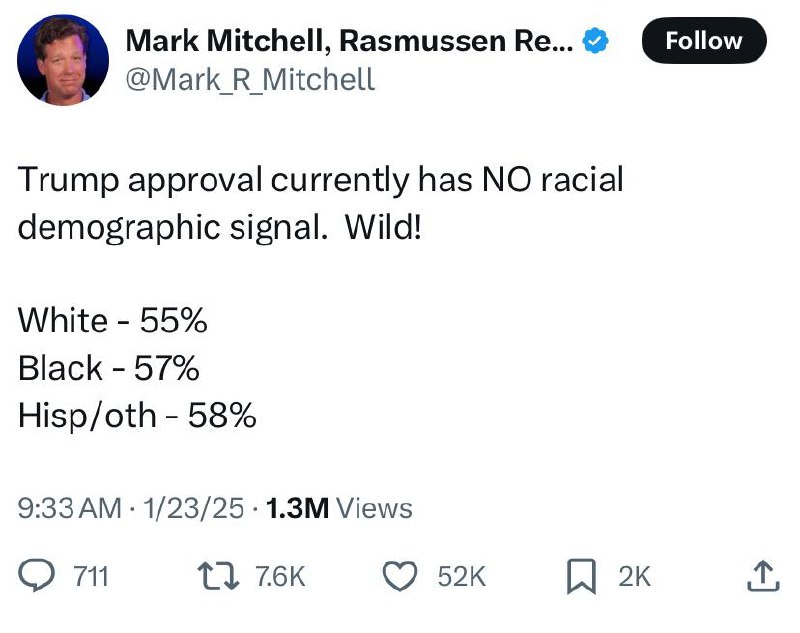
Task: Tap the reply speech bubble icon
Action: coord(36,576)
